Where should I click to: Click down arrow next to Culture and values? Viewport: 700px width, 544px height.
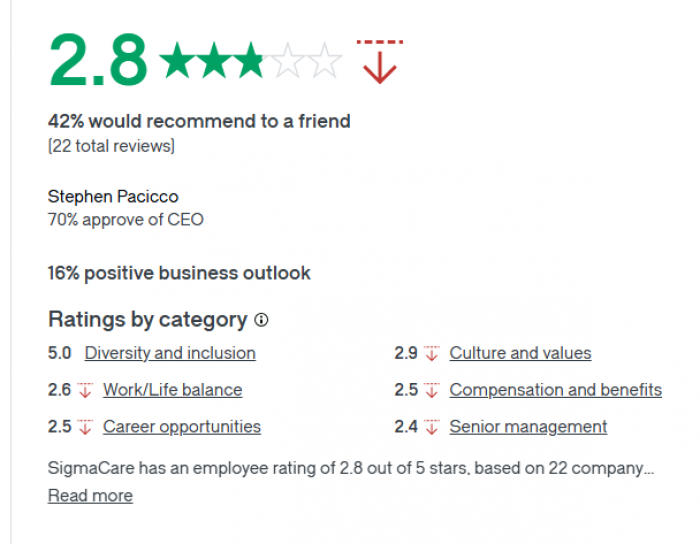pos(432,353)
